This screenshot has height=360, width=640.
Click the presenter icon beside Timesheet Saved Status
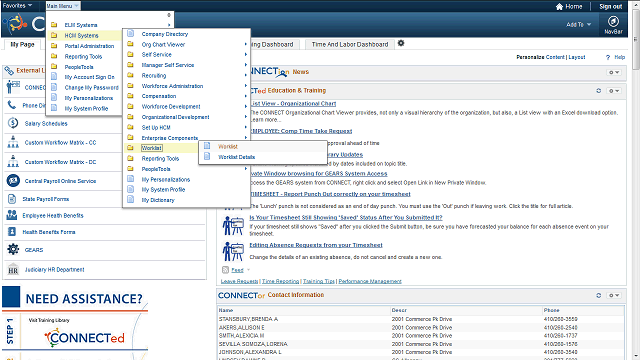coord(233,225)
